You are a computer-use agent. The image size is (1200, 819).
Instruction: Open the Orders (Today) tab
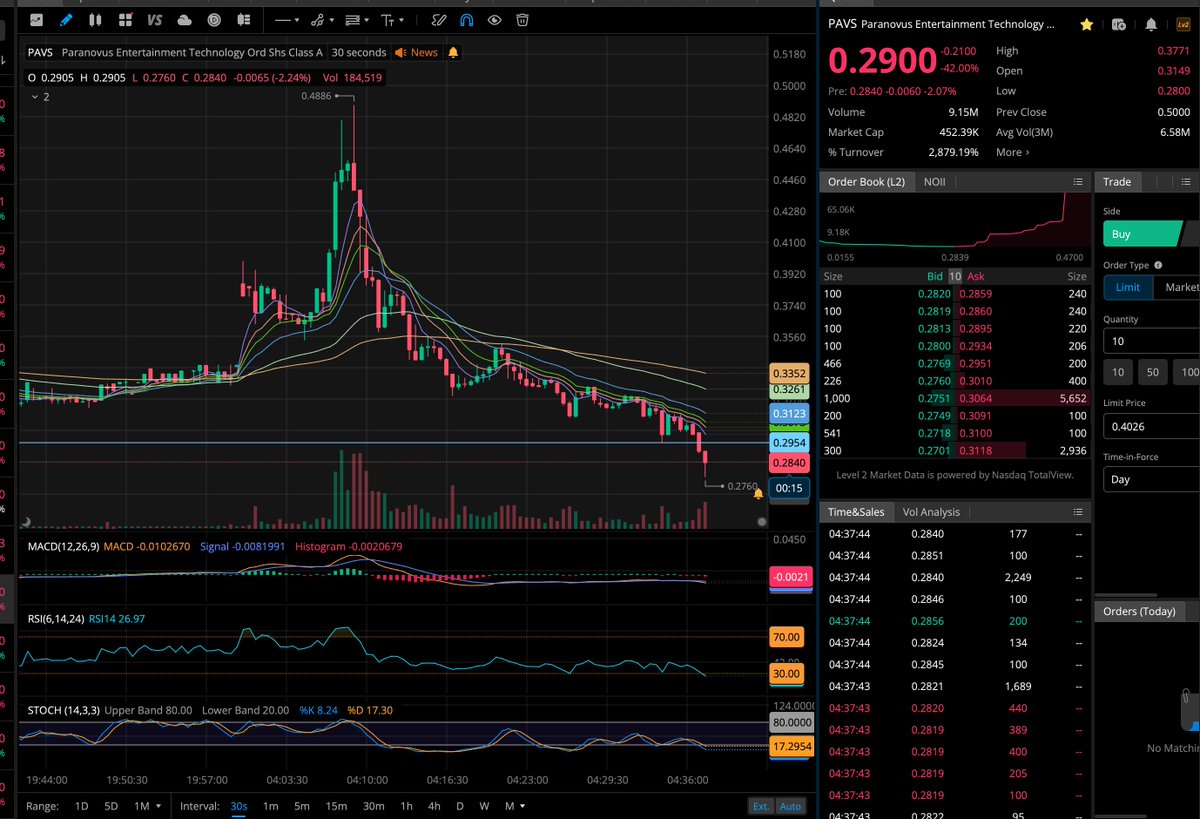point(1138,611)
